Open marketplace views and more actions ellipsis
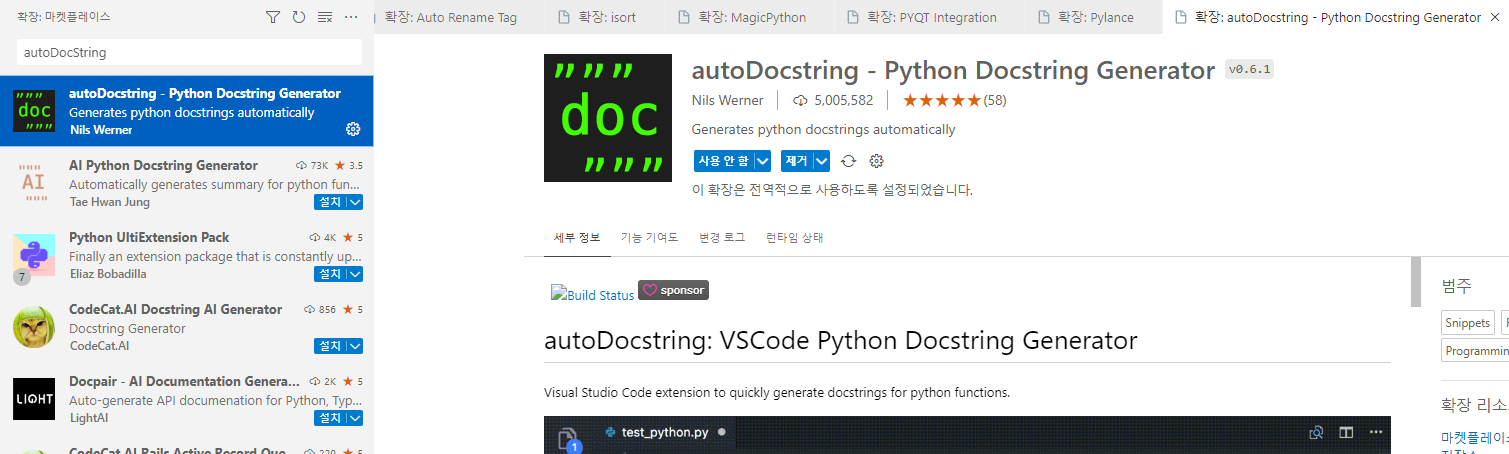 [x=351, y=17]
